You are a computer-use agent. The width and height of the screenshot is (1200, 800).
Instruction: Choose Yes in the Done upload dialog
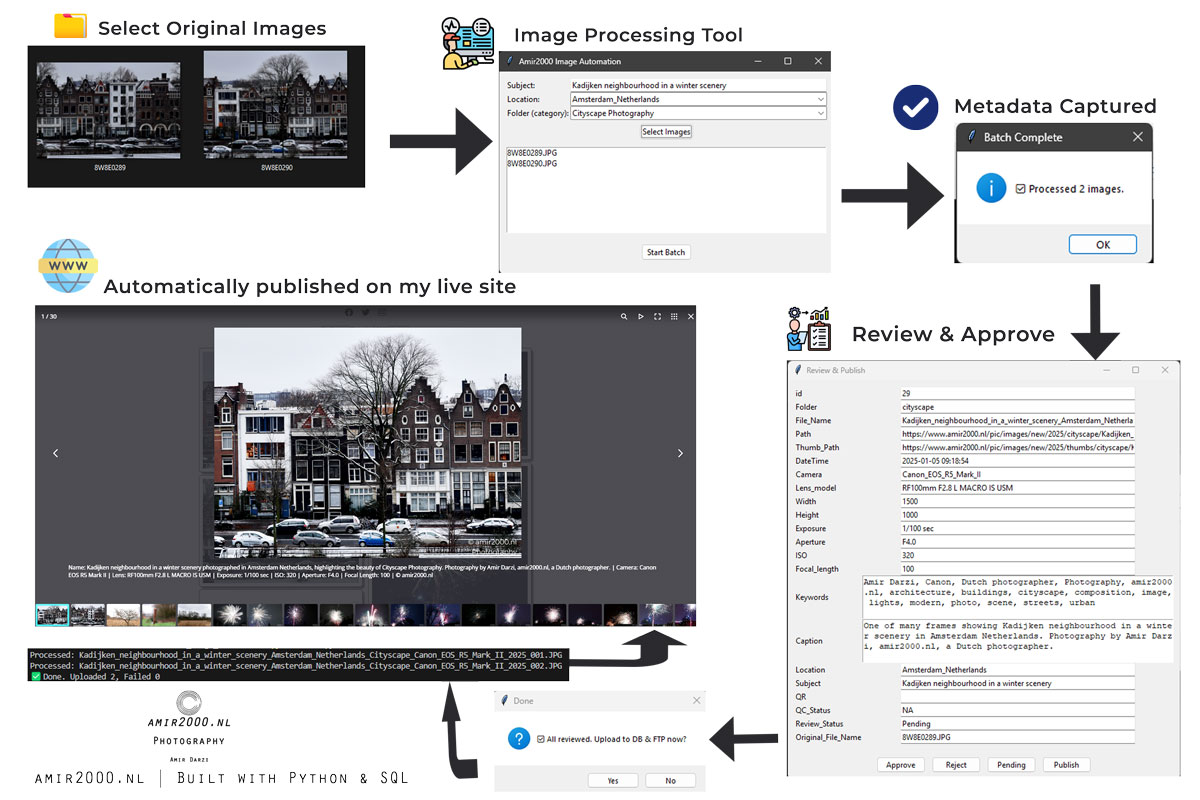pos(613,781)
